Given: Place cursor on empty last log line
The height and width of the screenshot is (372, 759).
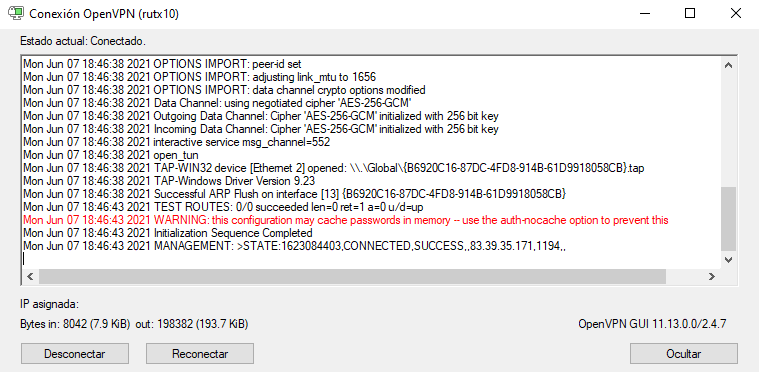Looking at the screenshot, I should click(371, 259).
